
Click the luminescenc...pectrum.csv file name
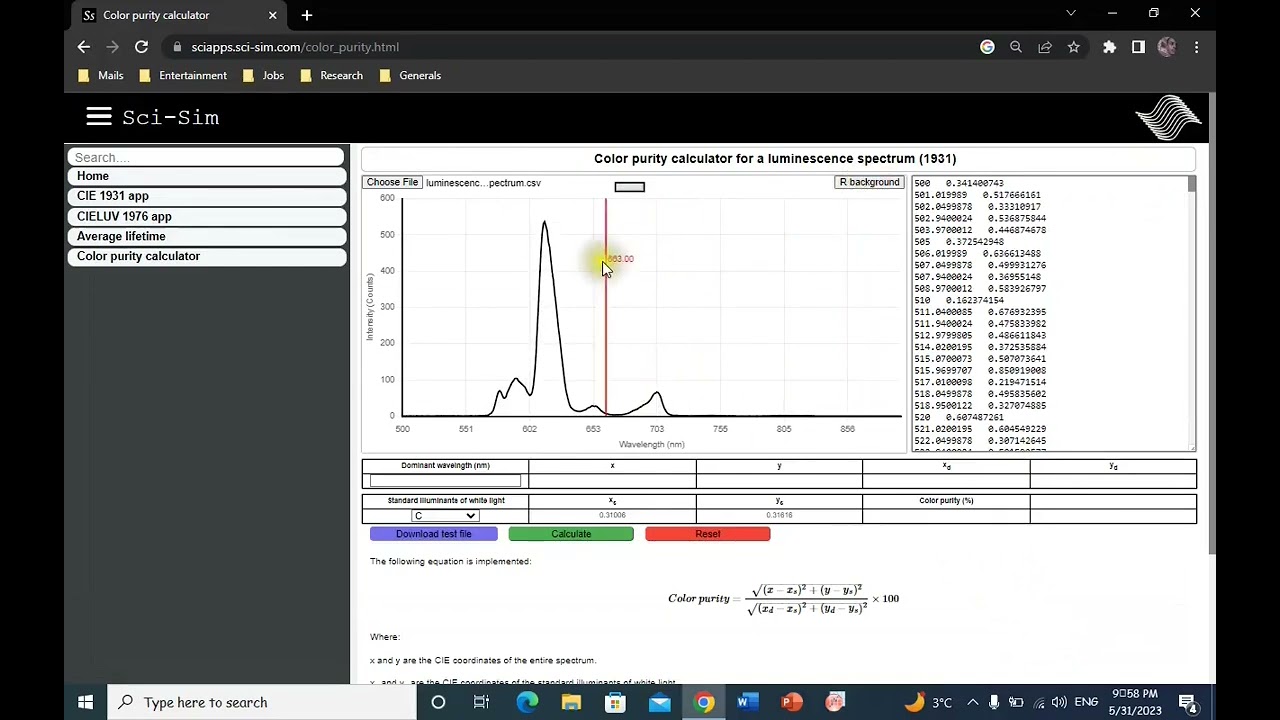483,183
